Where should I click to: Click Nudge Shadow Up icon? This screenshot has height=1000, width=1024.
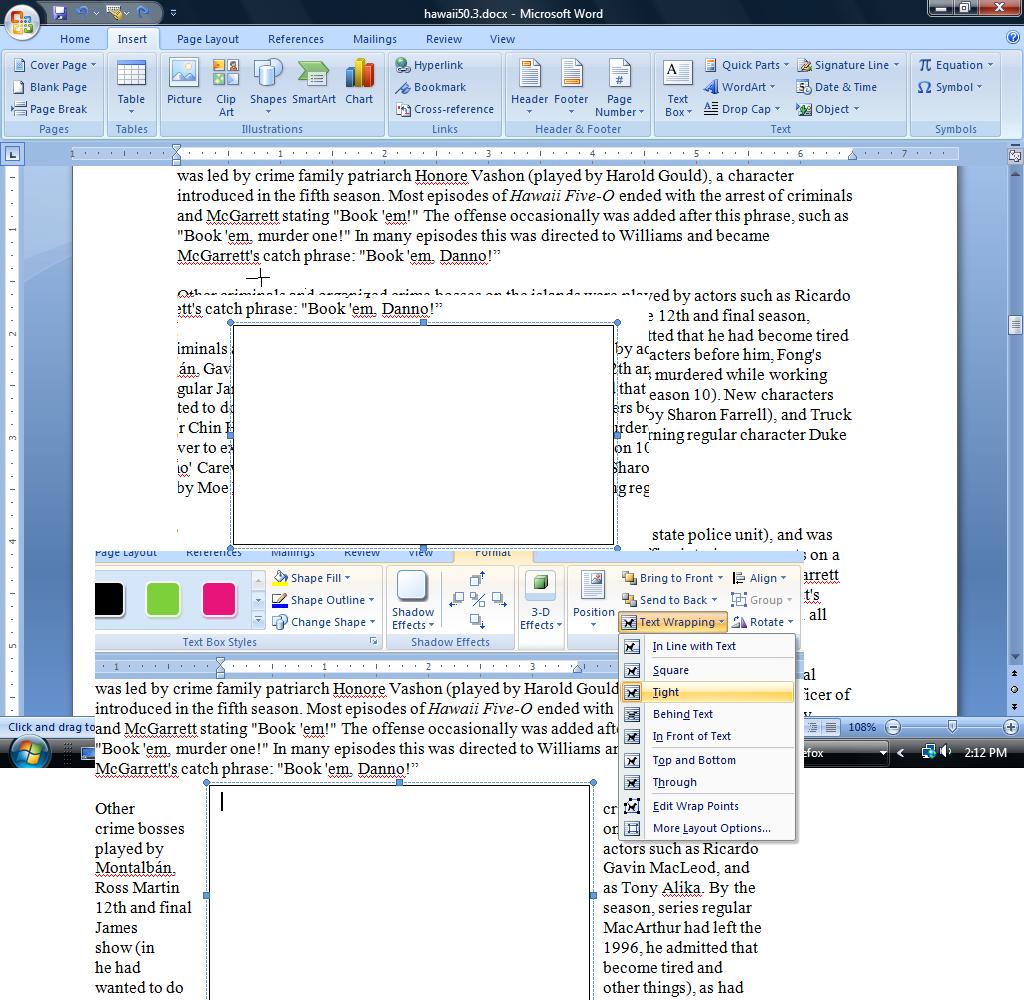[477, 579]
